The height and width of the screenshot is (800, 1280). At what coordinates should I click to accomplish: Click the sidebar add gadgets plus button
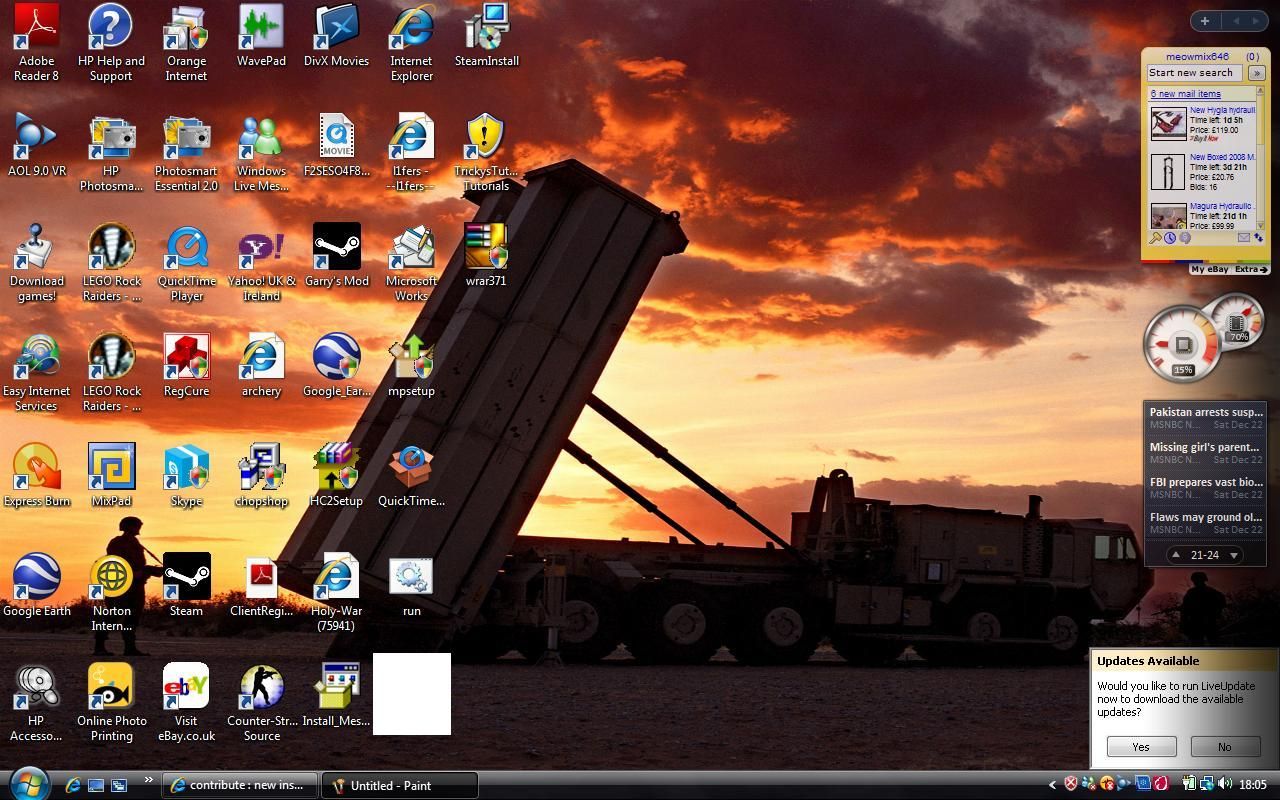[1205, 20]
